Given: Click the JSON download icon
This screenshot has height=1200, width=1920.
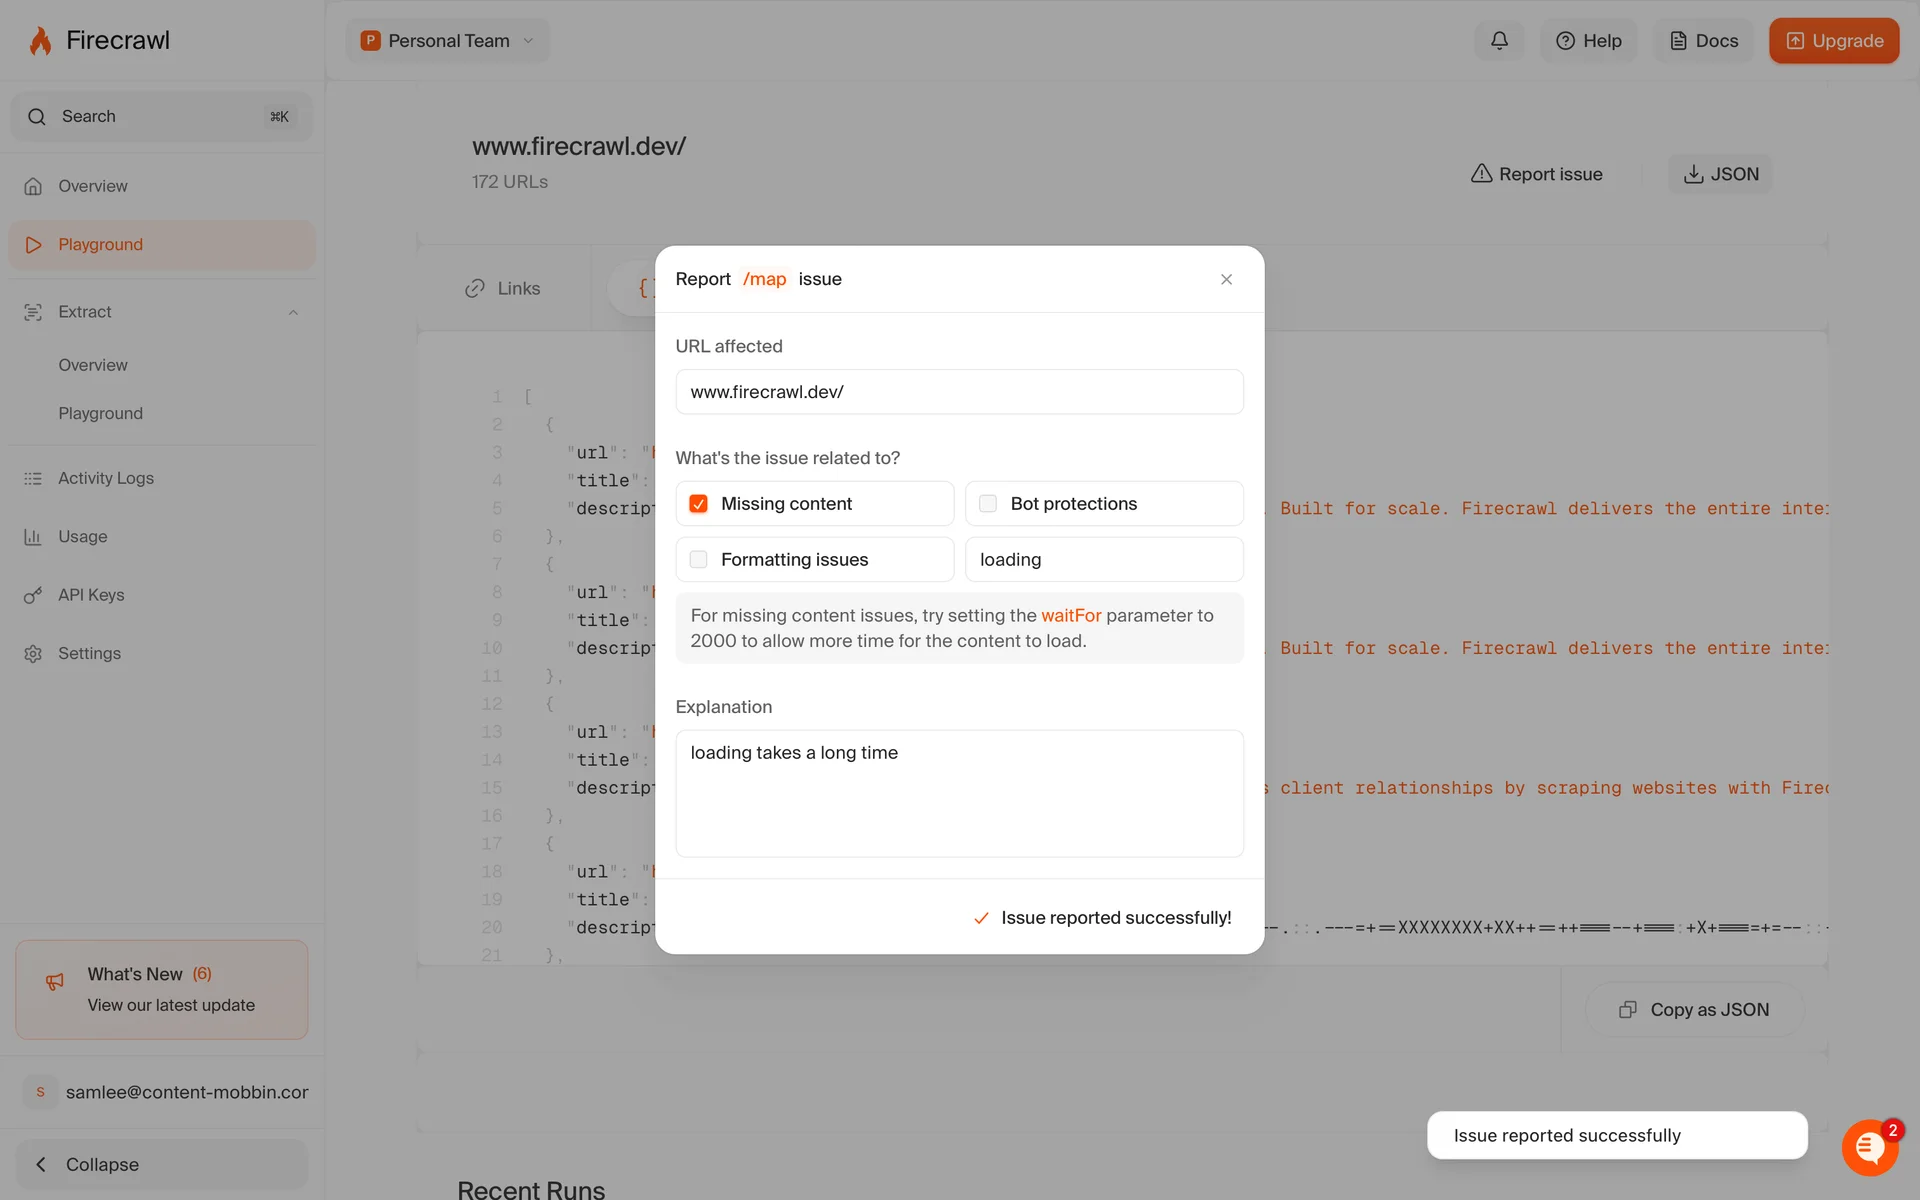Looking at the screenshot, I should (1693, 174).
